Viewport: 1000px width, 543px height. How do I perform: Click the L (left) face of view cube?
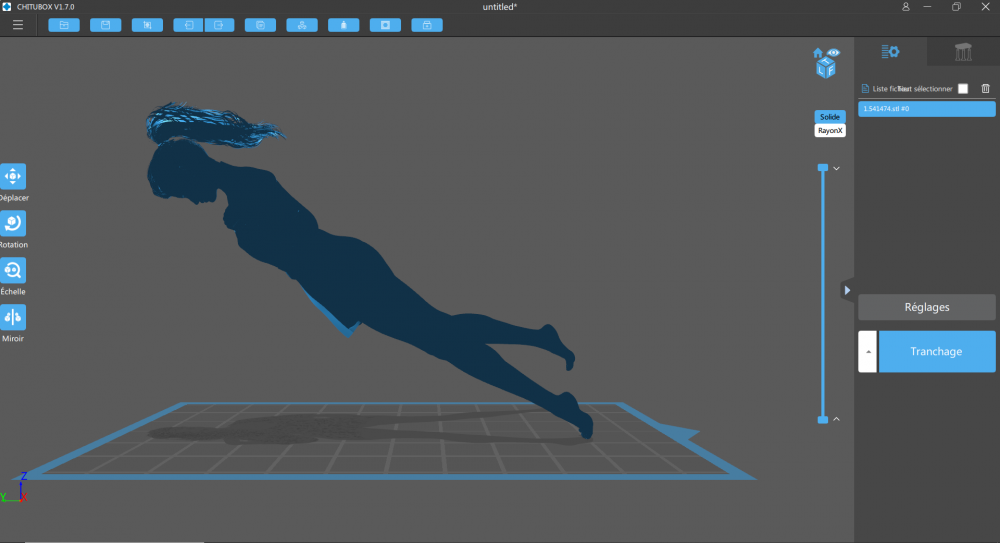tap(822, 70)
